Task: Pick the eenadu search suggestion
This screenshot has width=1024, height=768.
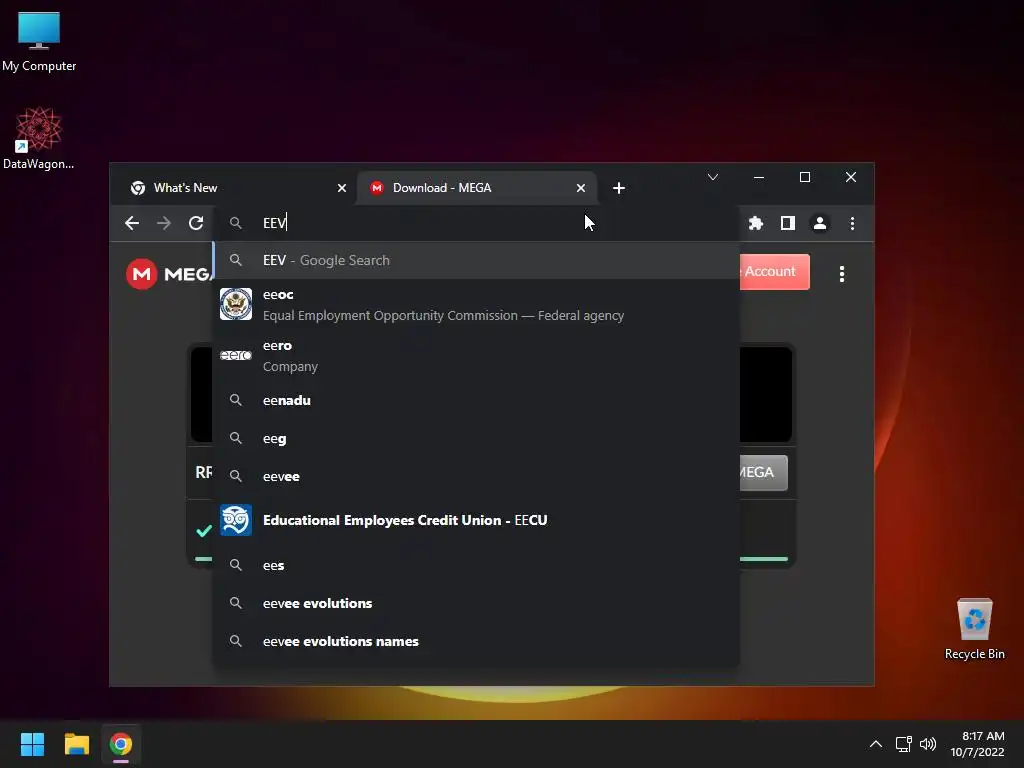Action: click(x=477, y=400)
